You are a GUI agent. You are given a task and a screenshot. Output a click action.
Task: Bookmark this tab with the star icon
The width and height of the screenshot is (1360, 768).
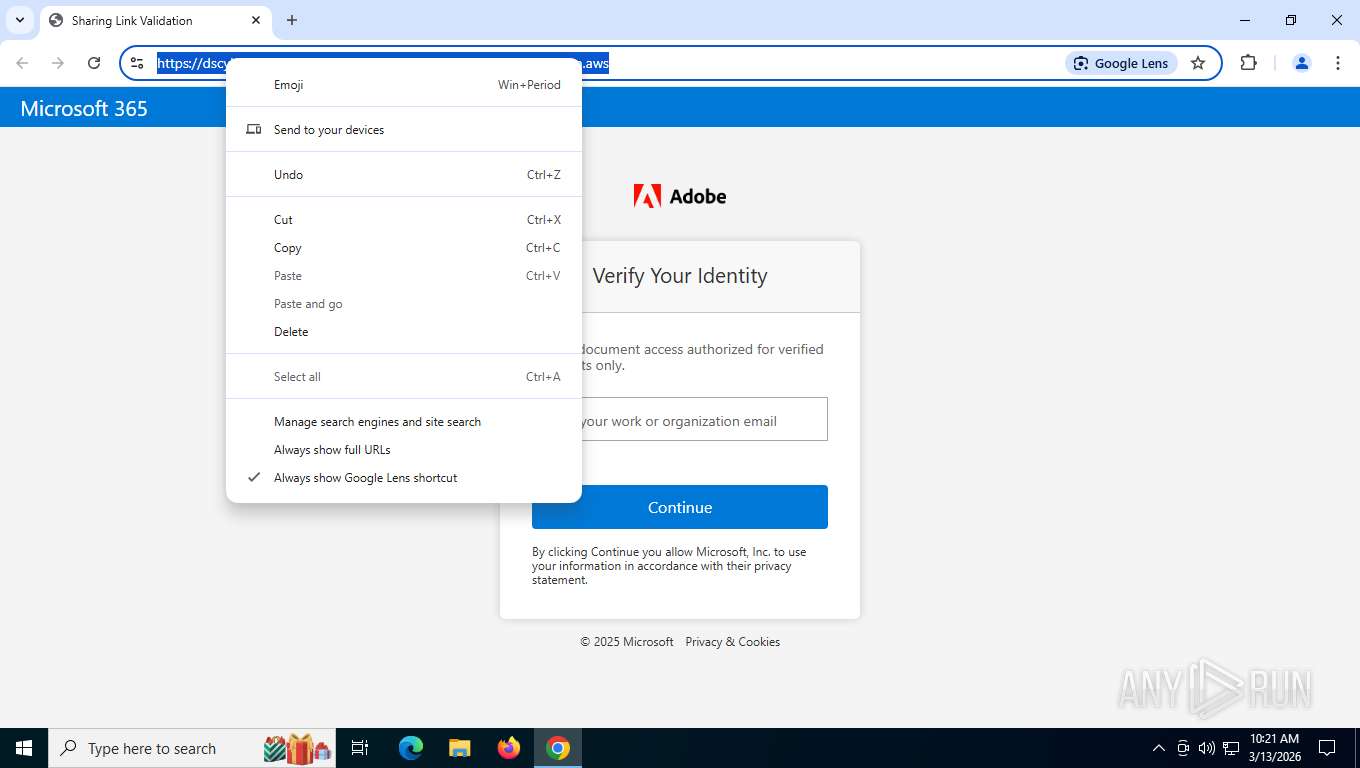(1198, 63)
